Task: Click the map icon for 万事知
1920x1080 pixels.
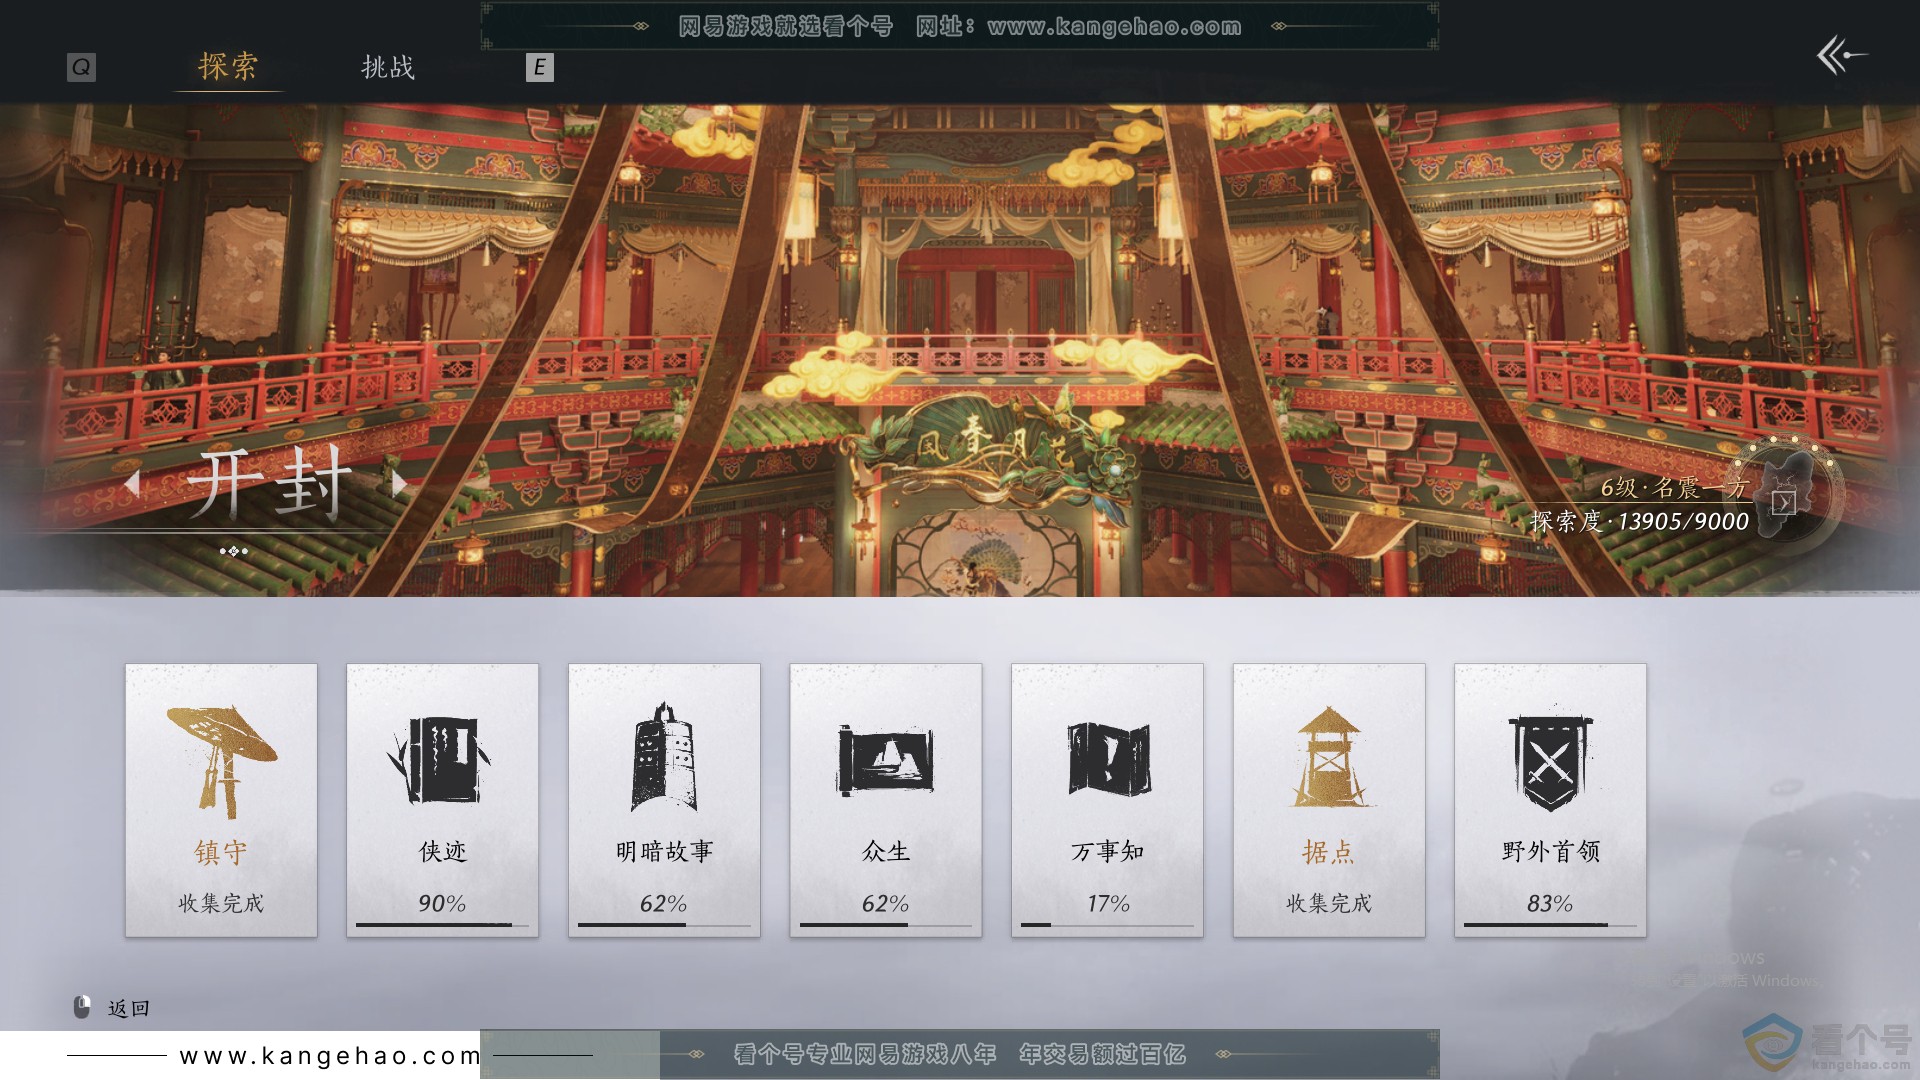Action: [1108, 759]
